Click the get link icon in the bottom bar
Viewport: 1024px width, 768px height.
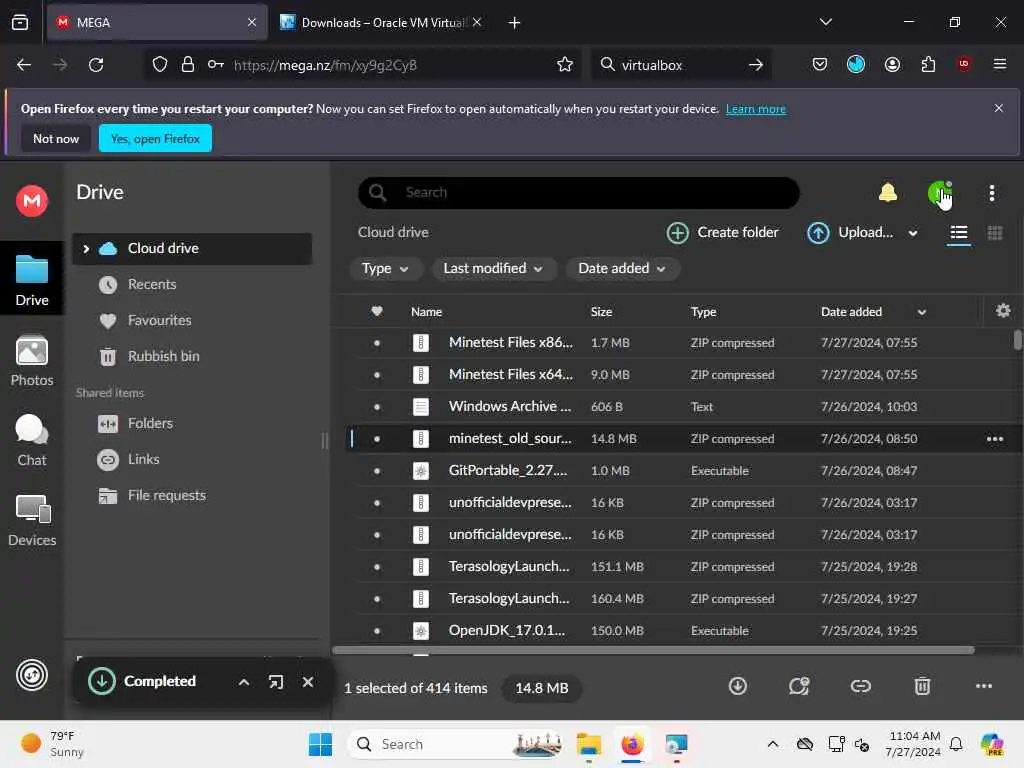[860, 686]
